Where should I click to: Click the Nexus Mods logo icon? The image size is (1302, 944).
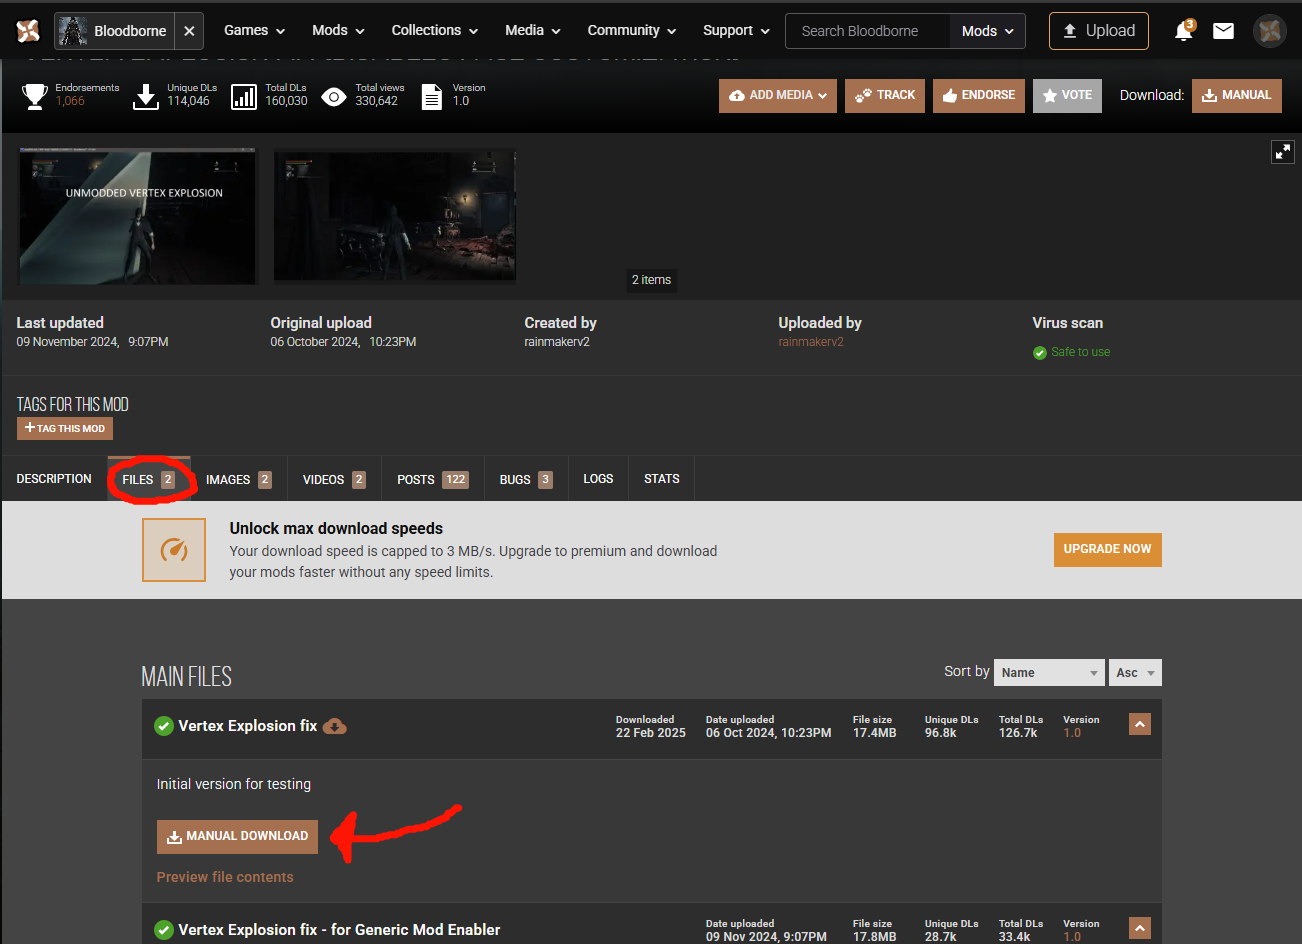[28, 31]
